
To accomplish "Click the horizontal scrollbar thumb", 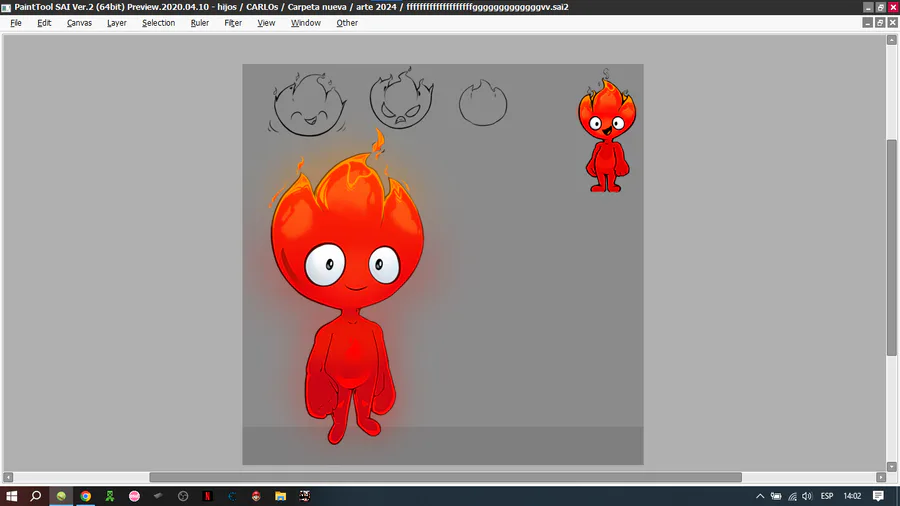I will click(x=445, y=477).
